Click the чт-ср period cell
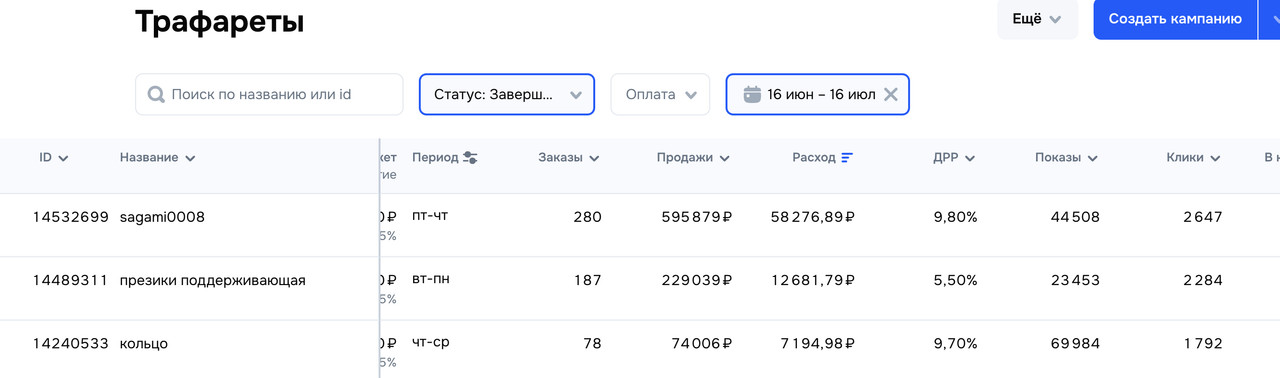1280x378 pixels. (431, 342)
